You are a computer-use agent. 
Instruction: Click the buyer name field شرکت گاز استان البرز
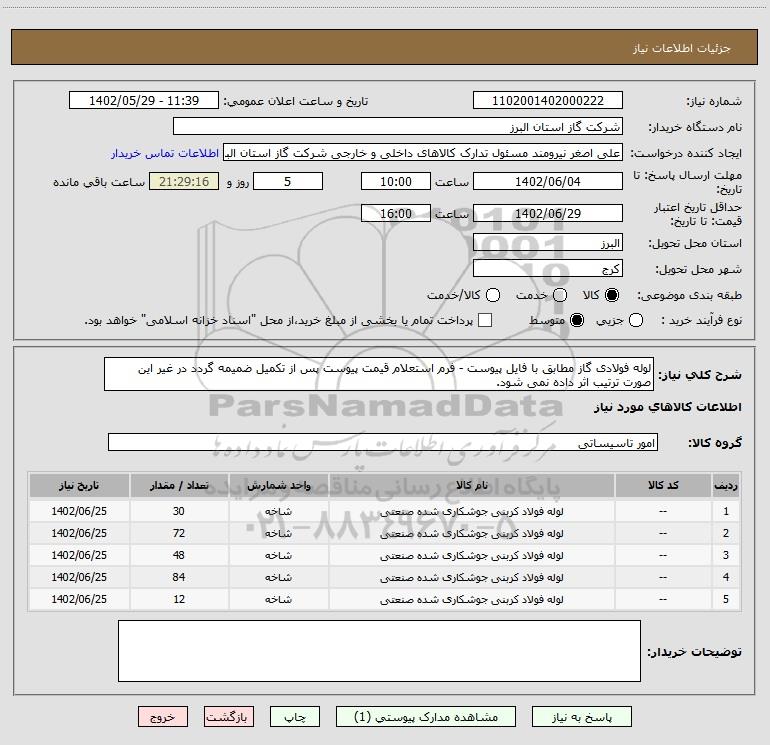point(398,127)
